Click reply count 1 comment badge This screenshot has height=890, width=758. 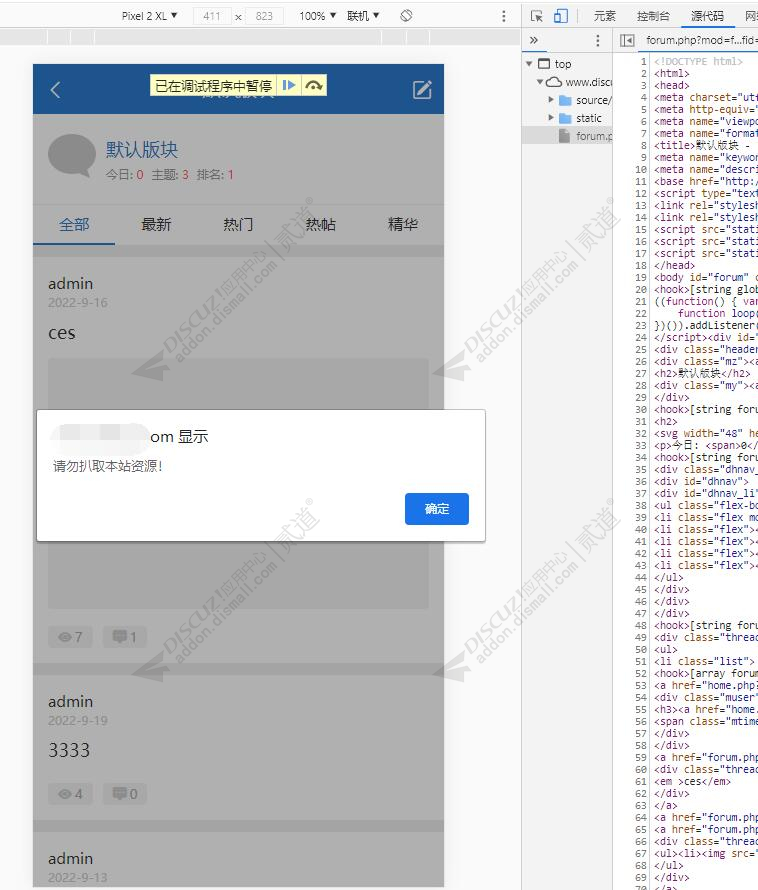[x=125, y=637]
